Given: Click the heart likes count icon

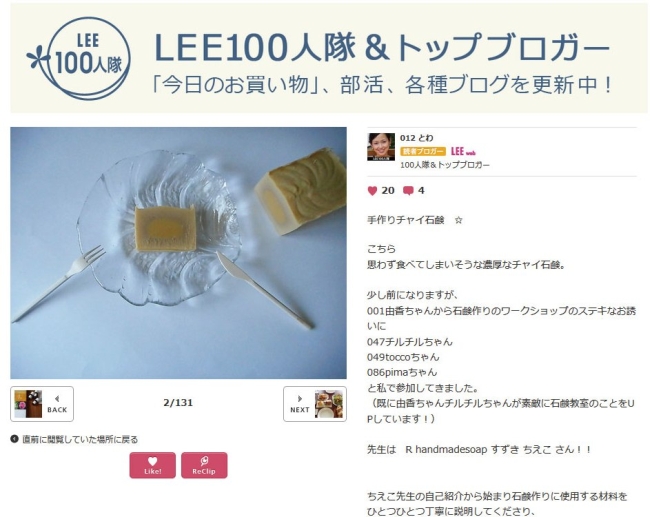Looking at the screenshot, I should click(372, 191).
